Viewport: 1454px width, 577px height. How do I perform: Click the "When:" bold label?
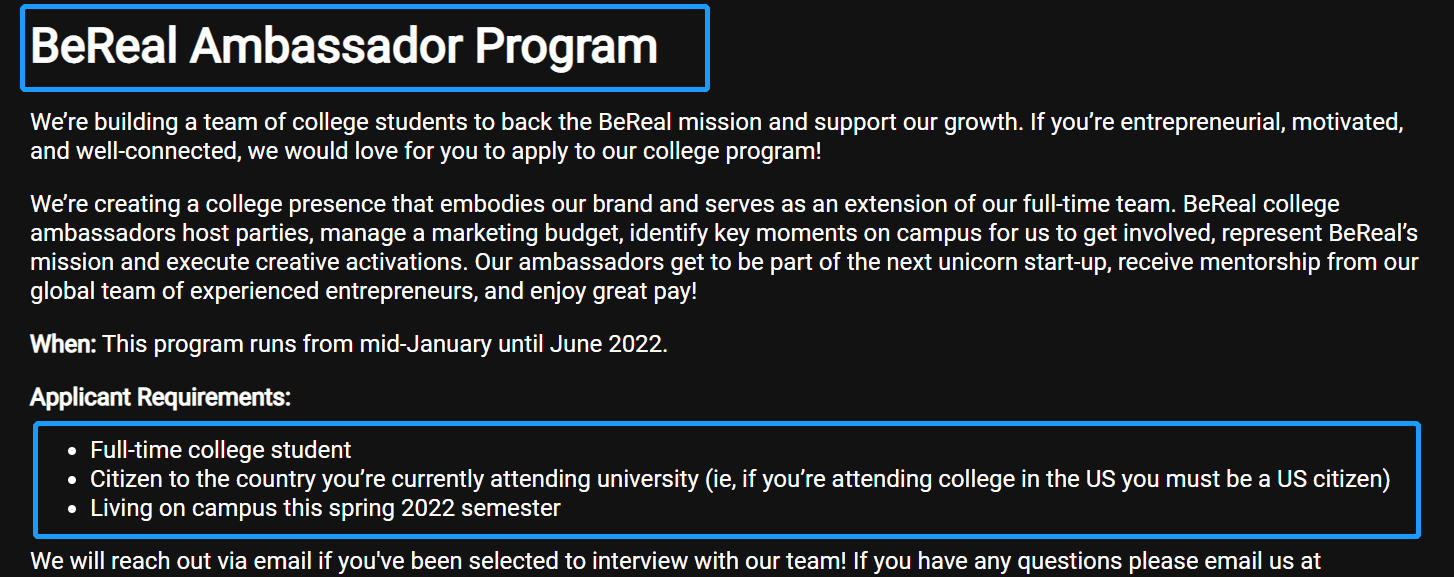pos(63,345)
